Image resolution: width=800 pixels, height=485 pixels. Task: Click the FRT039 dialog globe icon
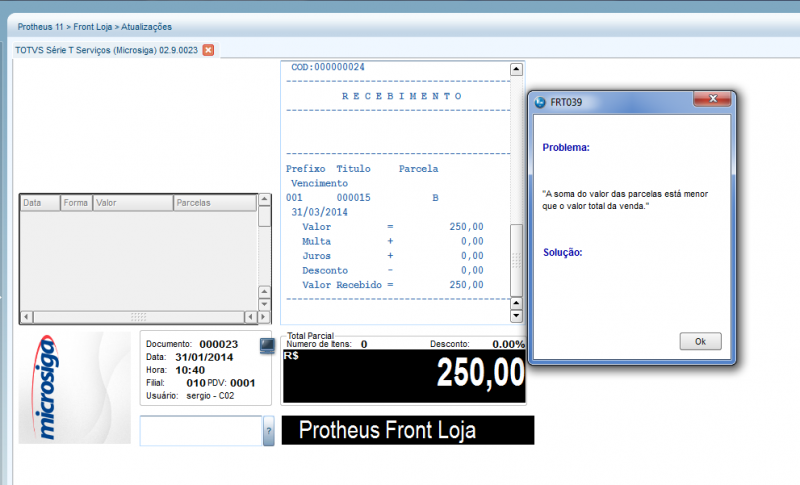pyautogui.click(x=540, y=102)
